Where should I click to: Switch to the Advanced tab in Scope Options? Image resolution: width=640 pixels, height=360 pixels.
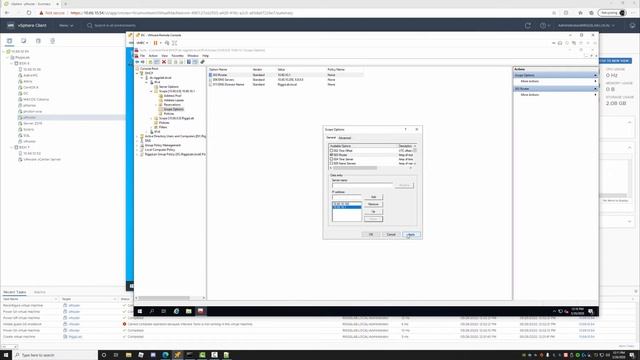pos(344,138)
